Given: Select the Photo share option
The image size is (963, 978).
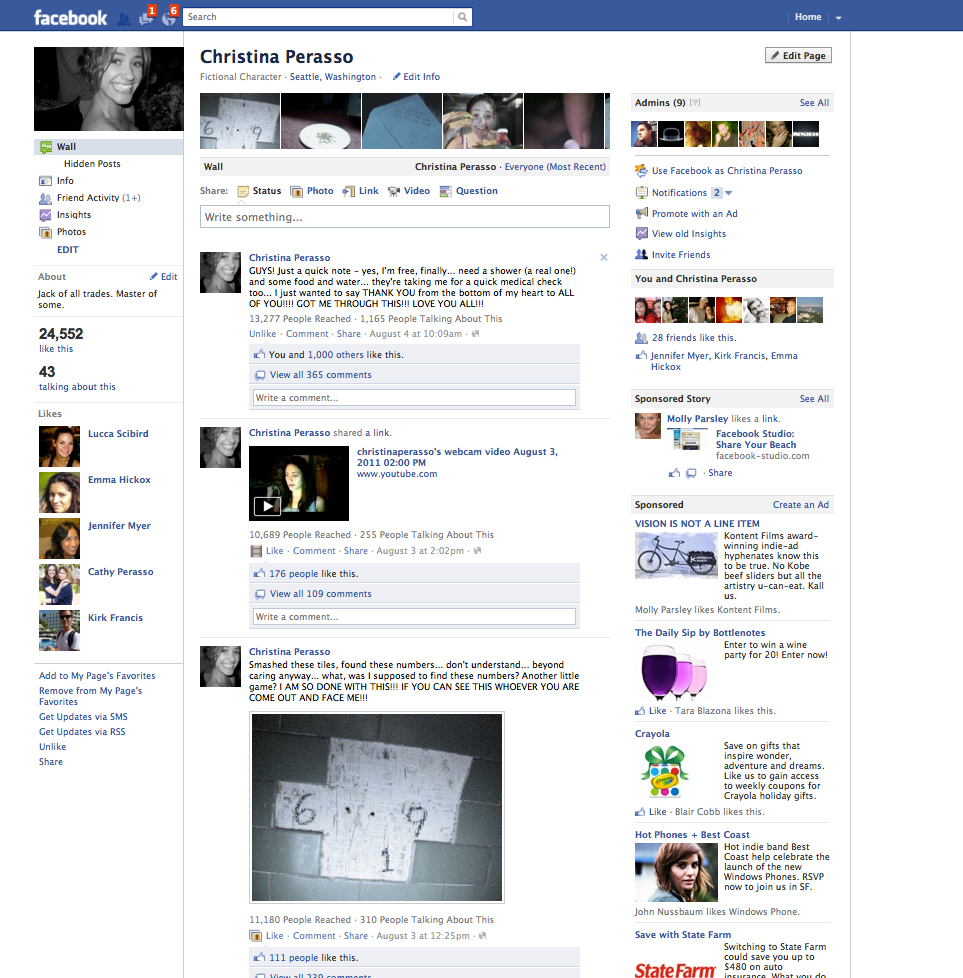Looking at the screenshot, I should [x=312, y=191].
